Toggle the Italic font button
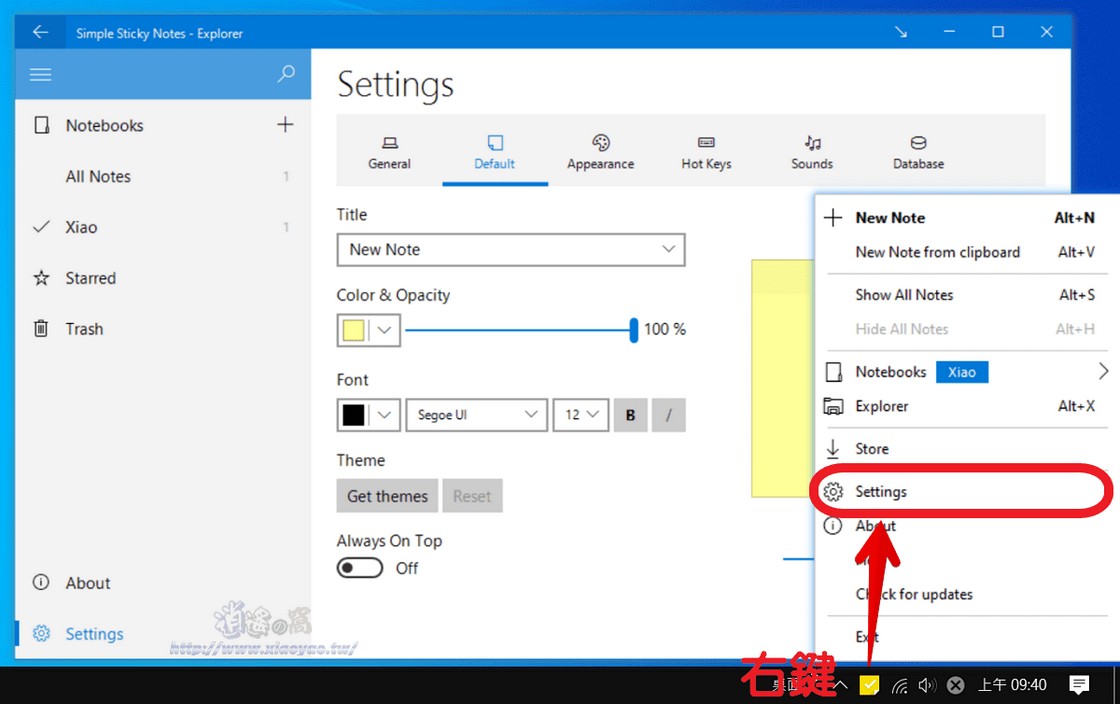Image resolution: width=1120 pixels, height=704 pixels. point(669,415)
